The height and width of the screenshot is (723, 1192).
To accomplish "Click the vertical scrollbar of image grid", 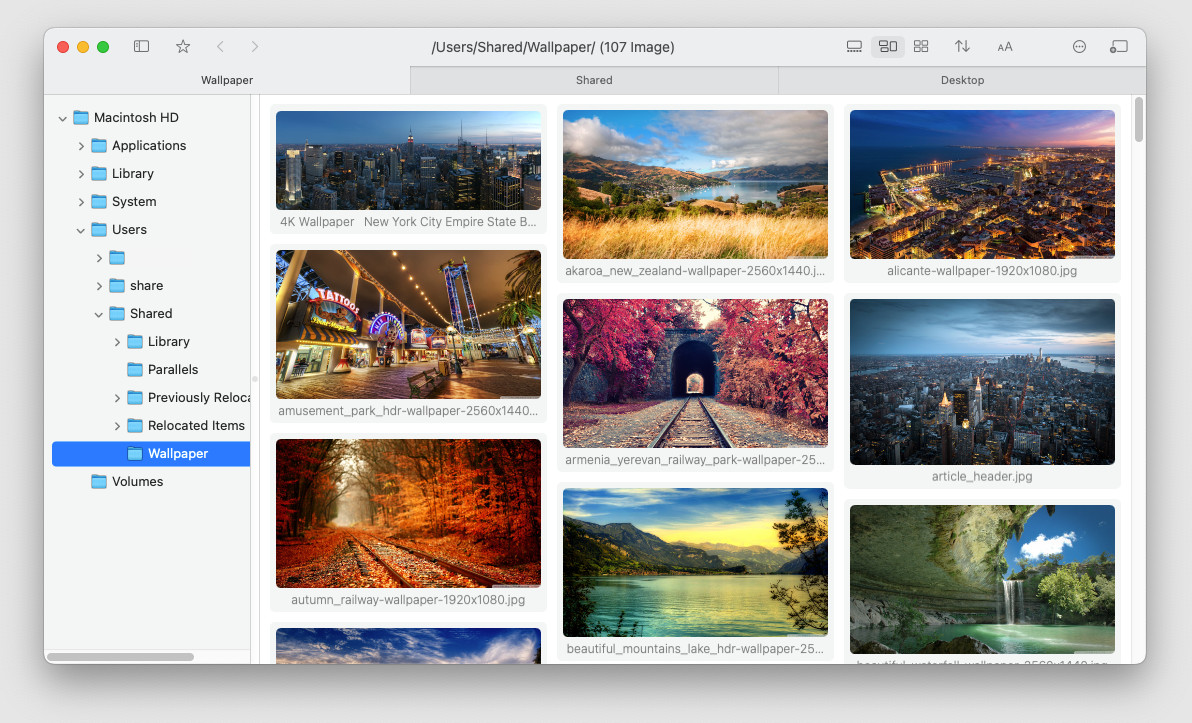I will click(1138, 120).
